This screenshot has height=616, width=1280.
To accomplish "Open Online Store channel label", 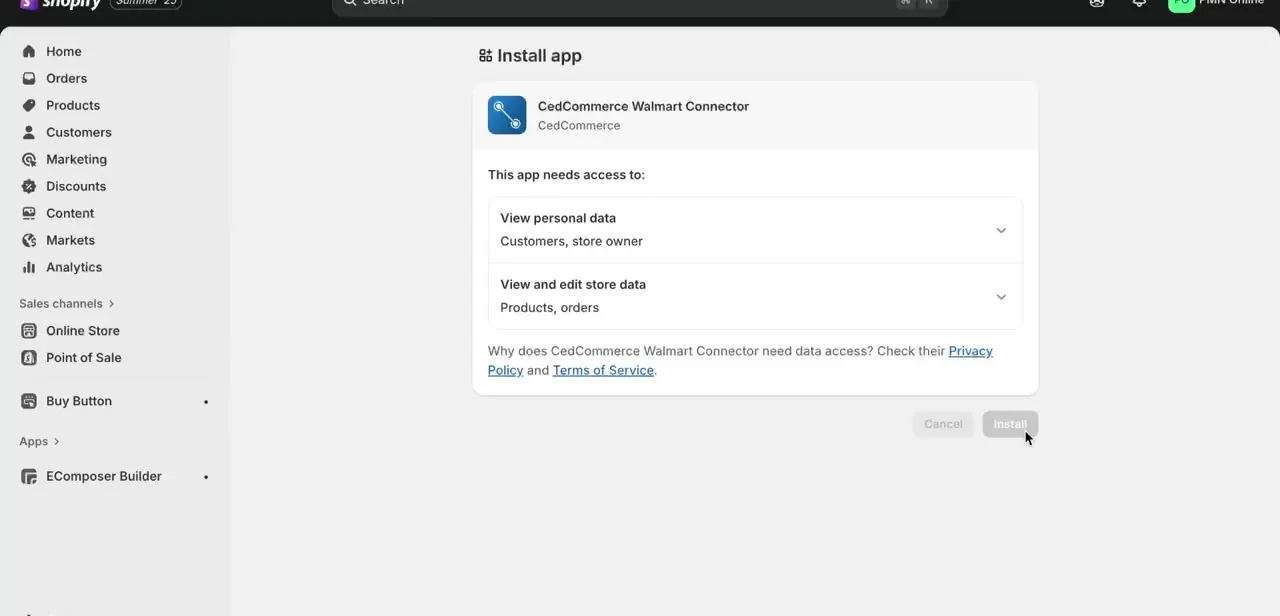I will click(83, 331).
